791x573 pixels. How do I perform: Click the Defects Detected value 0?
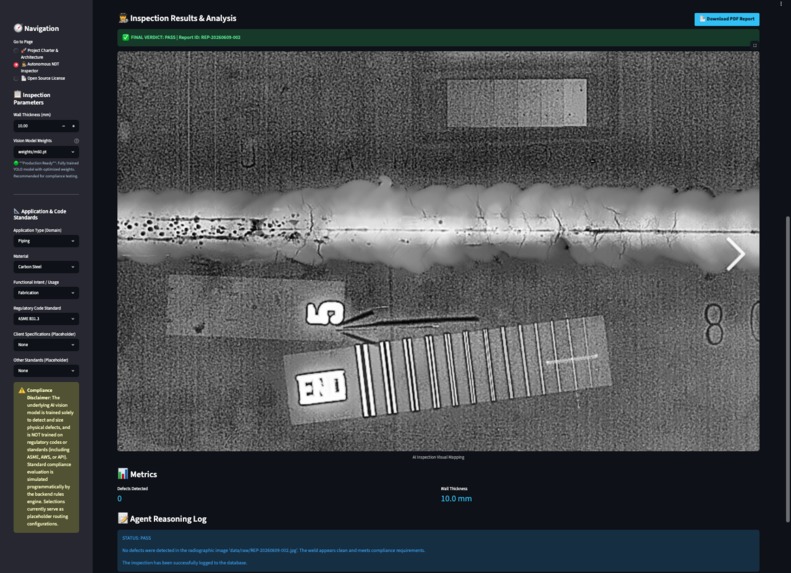click(120, 498)
